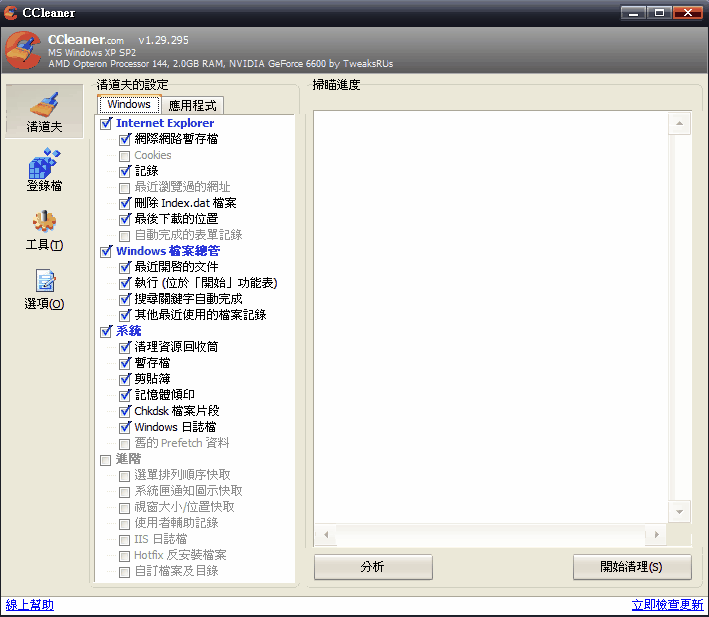The width and height of the screenshot is (709, 617).
Task: Click the CCleaner.com header text
Action: point(86,40)
